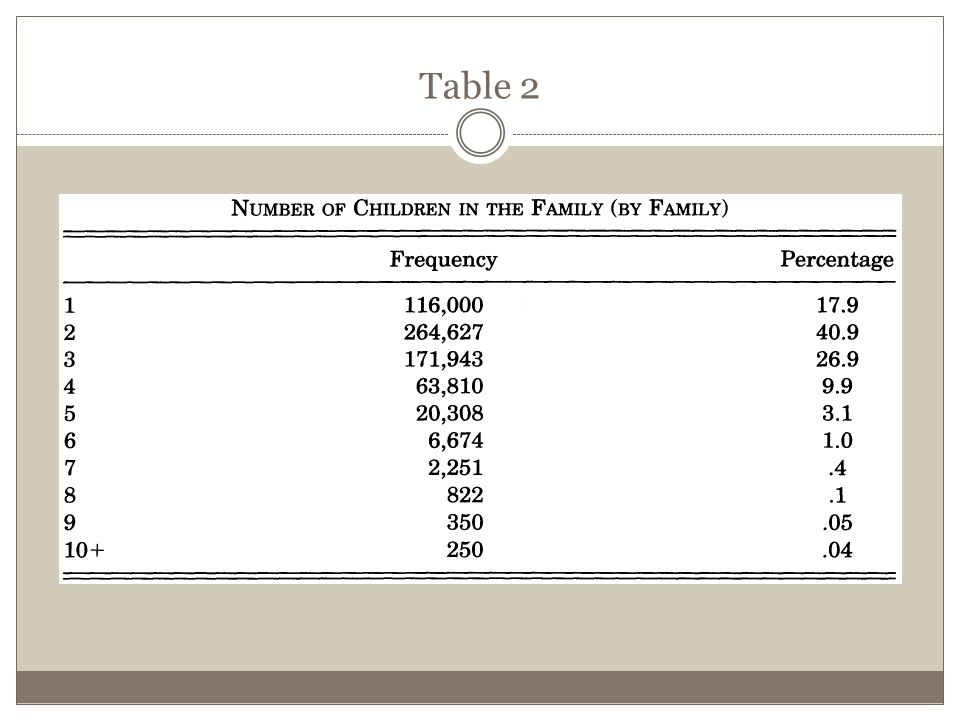
Task: Click the frequency value 6,674
Action: tap(456, 440)
